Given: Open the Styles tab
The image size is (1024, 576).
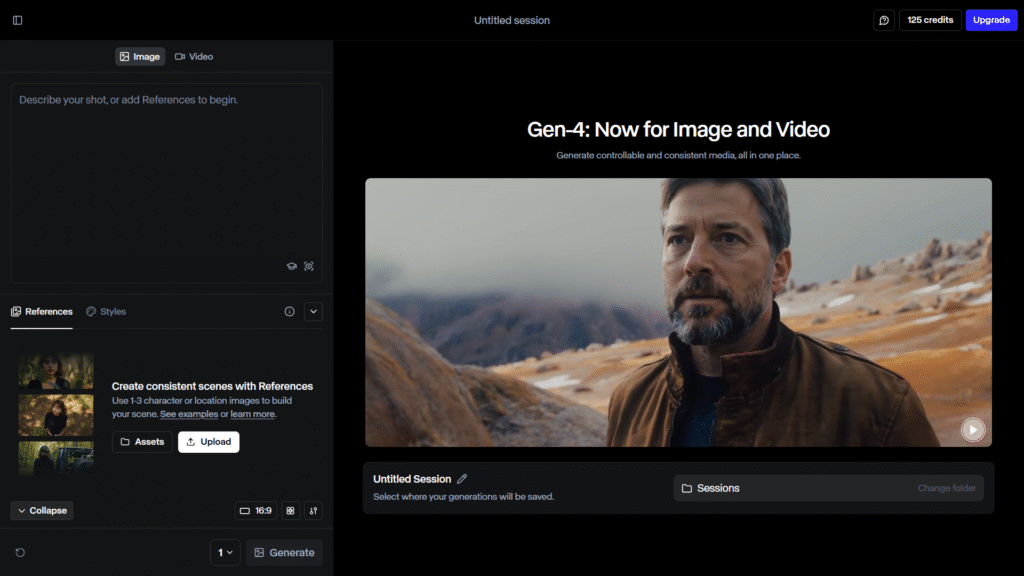Looking at the screenshot, I should pos(106,312).
